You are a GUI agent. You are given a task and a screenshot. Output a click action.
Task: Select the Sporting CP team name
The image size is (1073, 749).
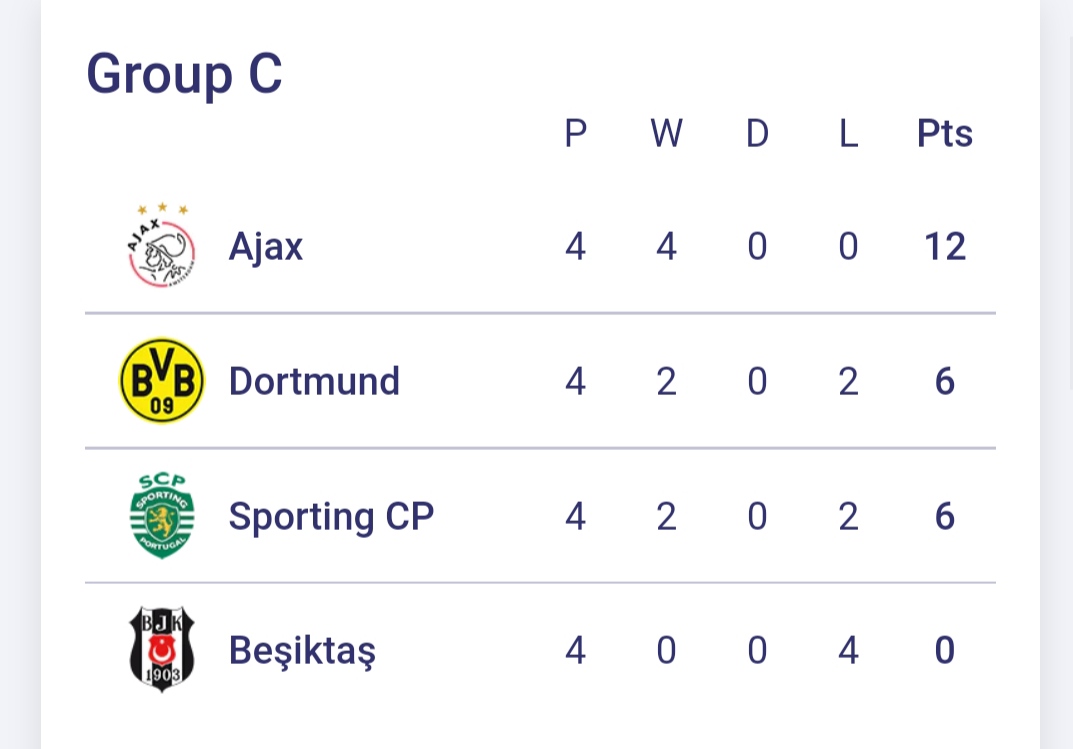point(331,516)
